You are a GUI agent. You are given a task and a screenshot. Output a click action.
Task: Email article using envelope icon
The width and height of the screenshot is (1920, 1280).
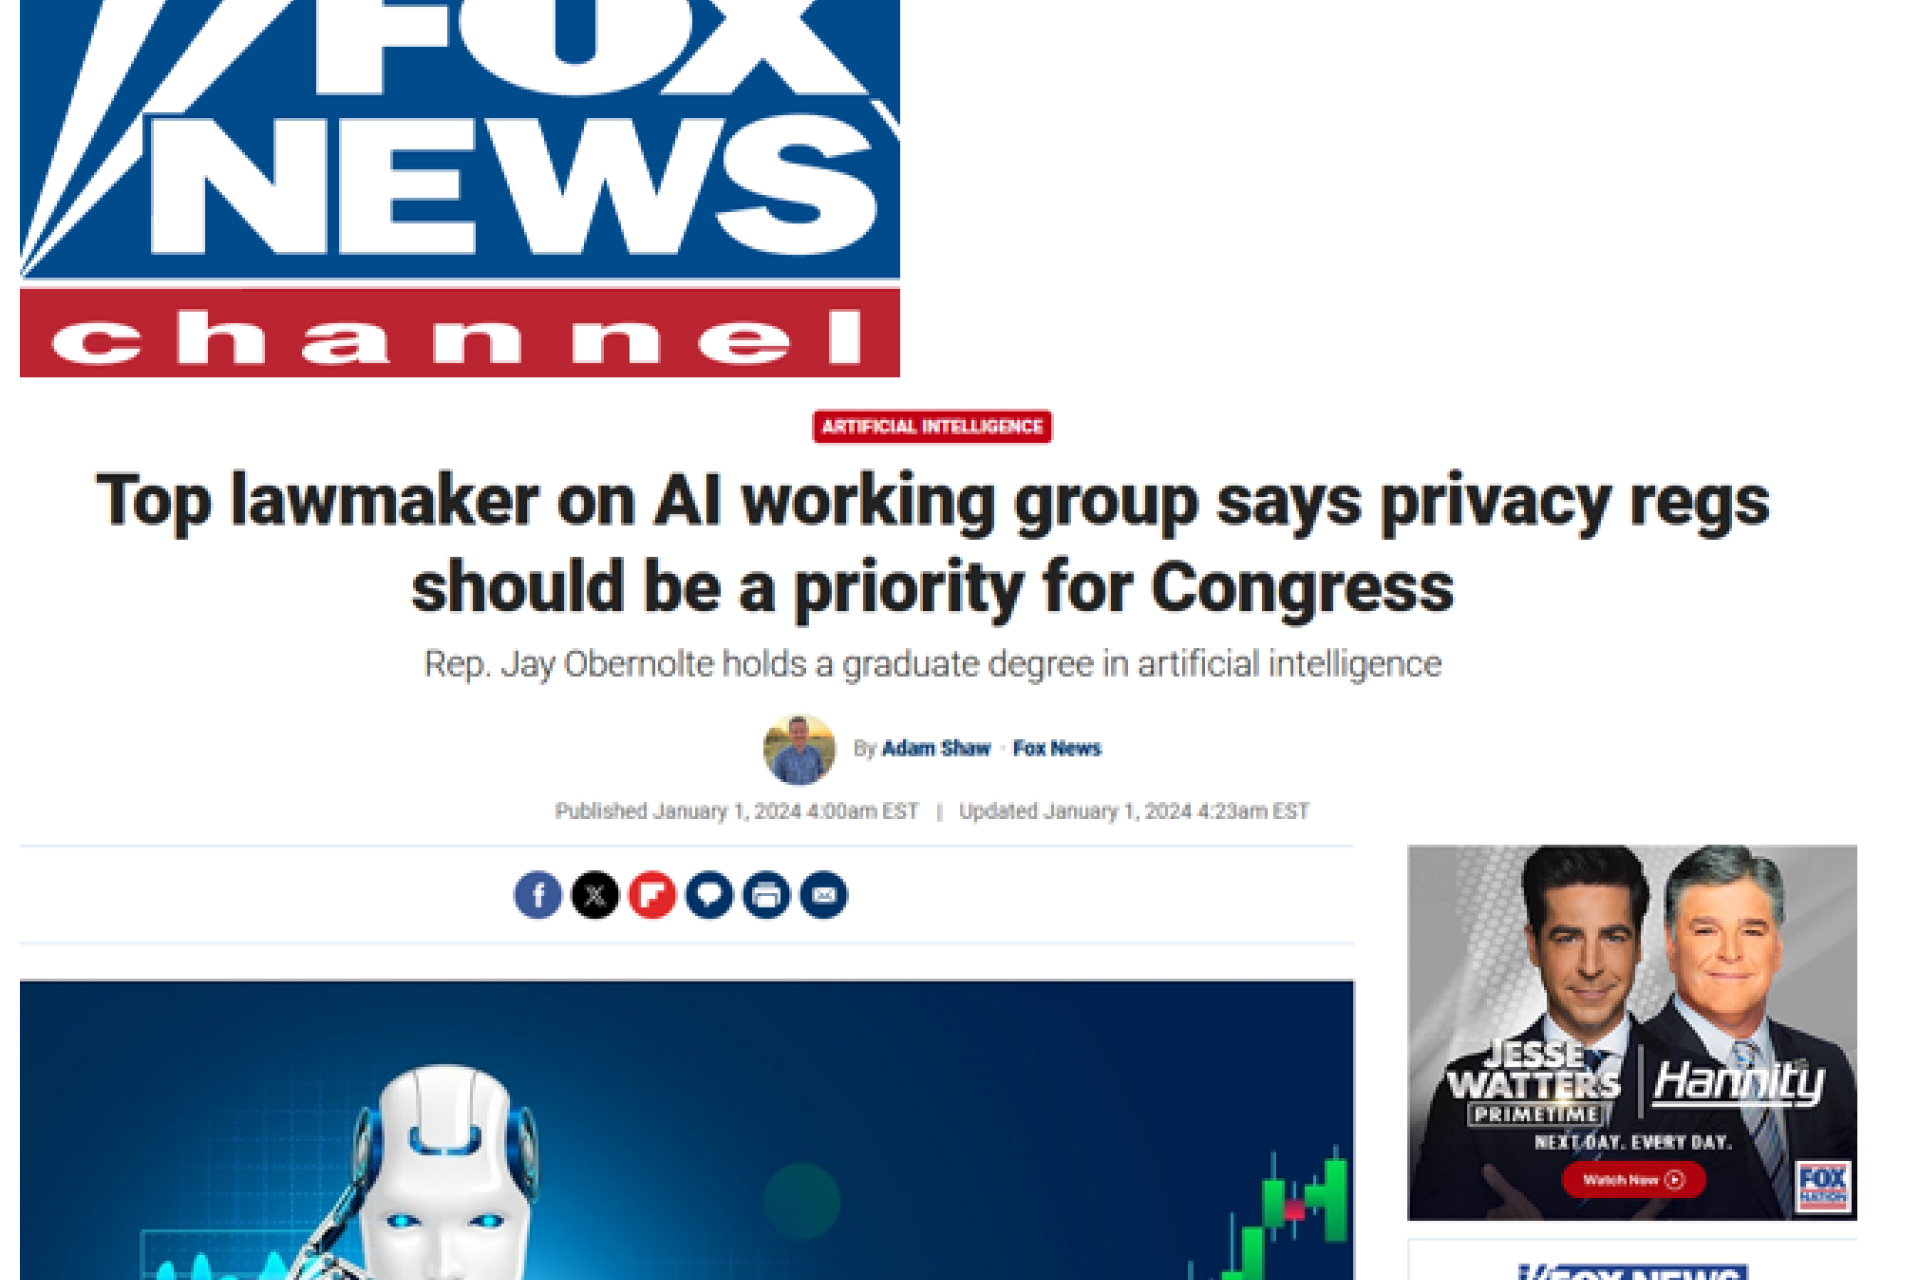[x=824, y=895]
